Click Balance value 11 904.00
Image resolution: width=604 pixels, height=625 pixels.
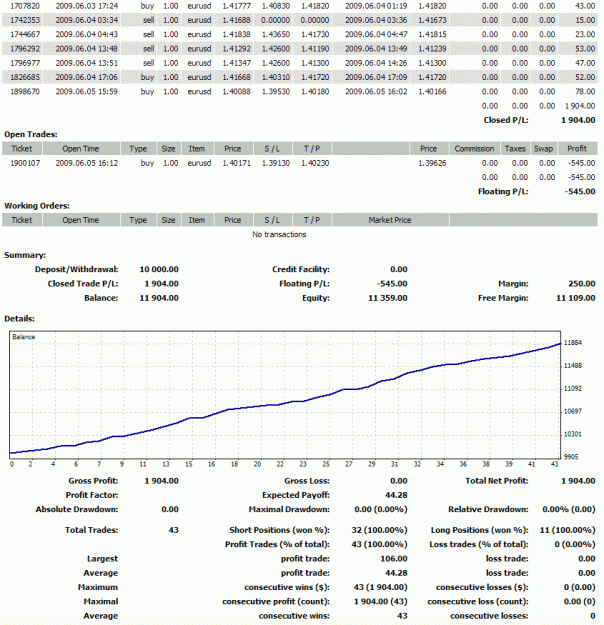(159, 298)
